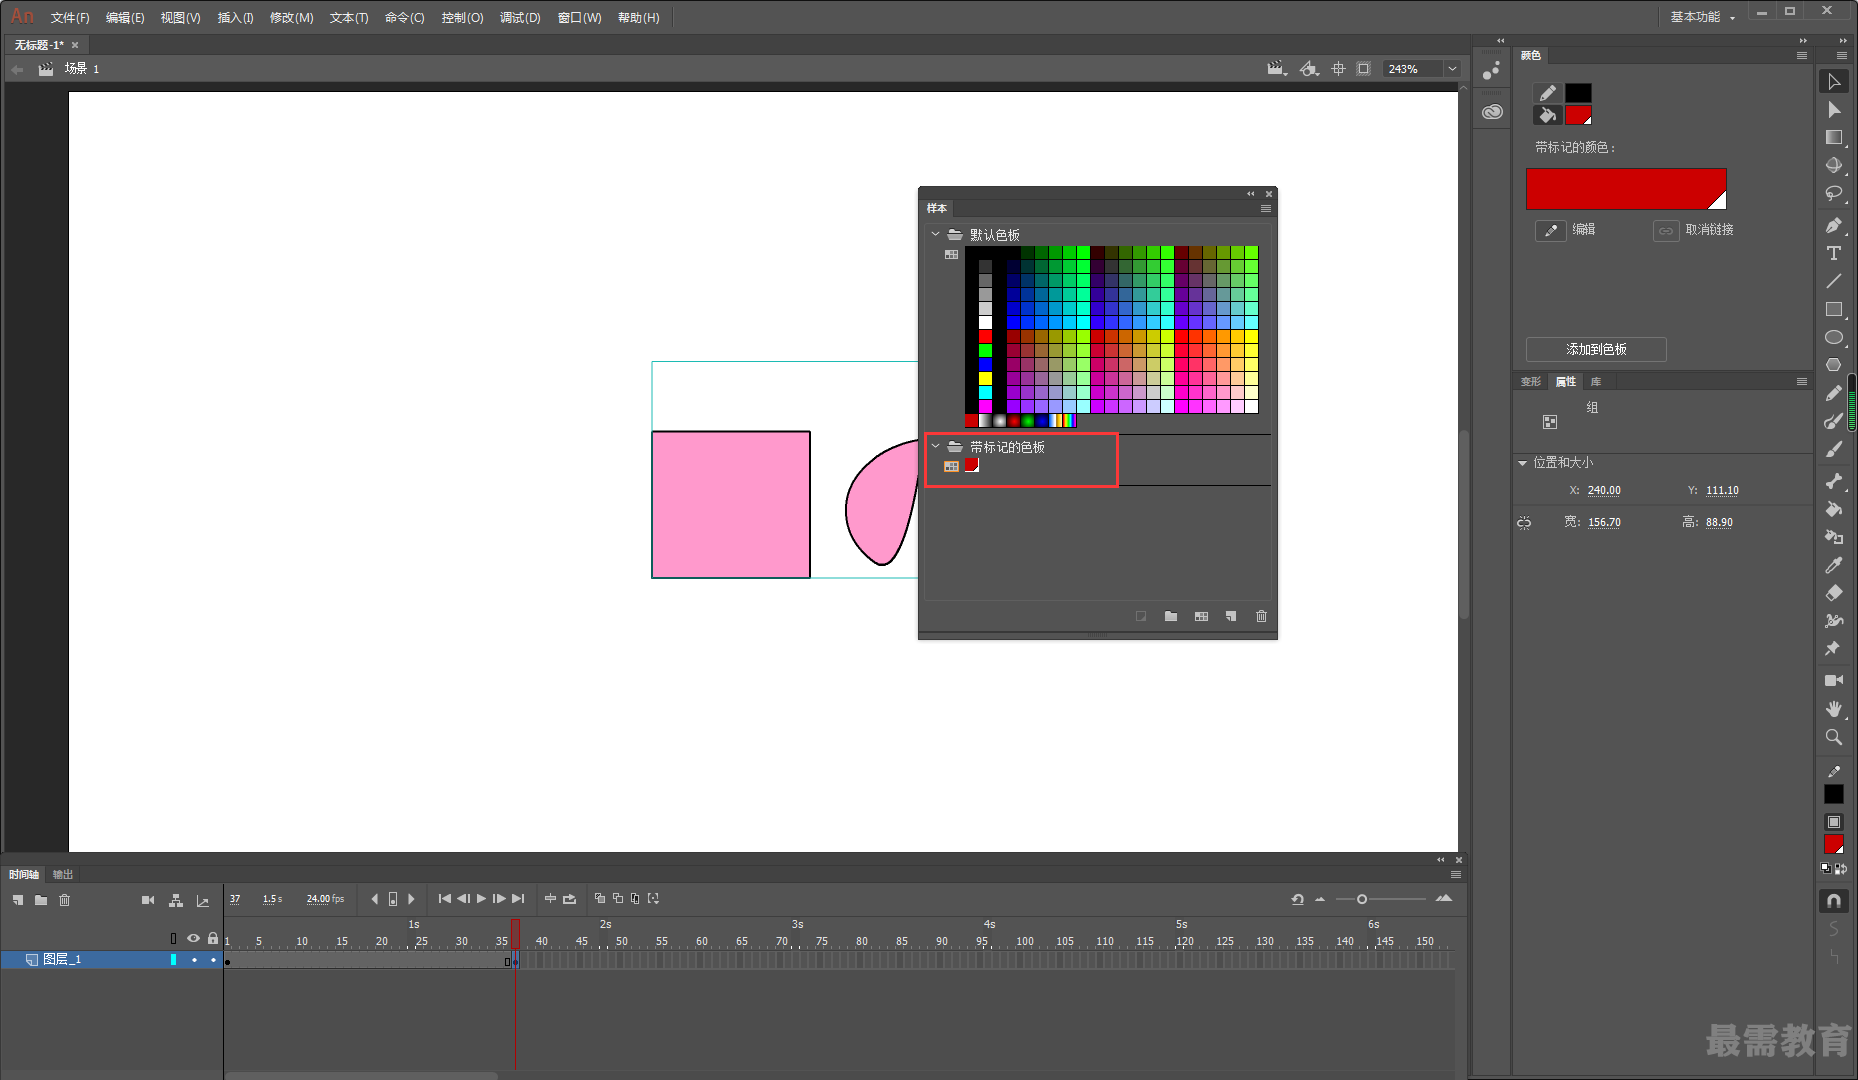The image size is (1858, 1080).
Task: Click 场景 1 breadcrumb
Action: [82, 69]
